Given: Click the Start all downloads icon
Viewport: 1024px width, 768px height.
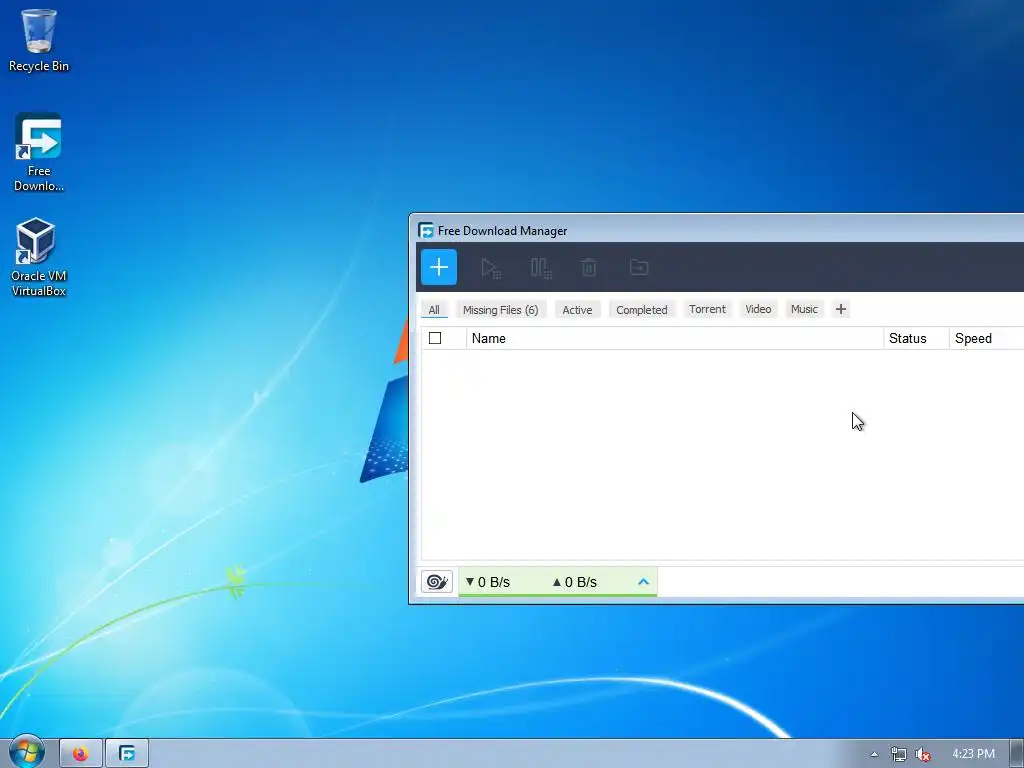Looking at the screenshot, I should point(490,268).
